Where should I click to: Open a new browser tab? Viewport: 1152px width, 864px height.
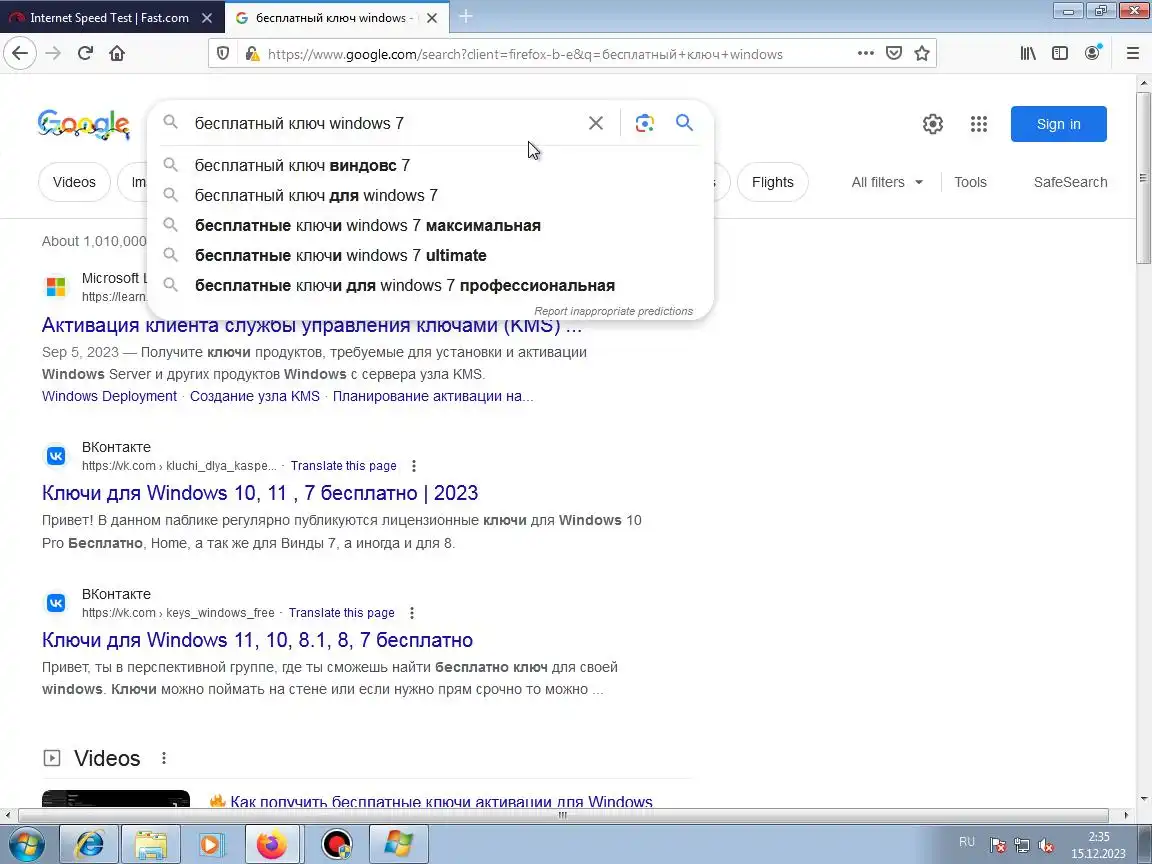point(466,16)
